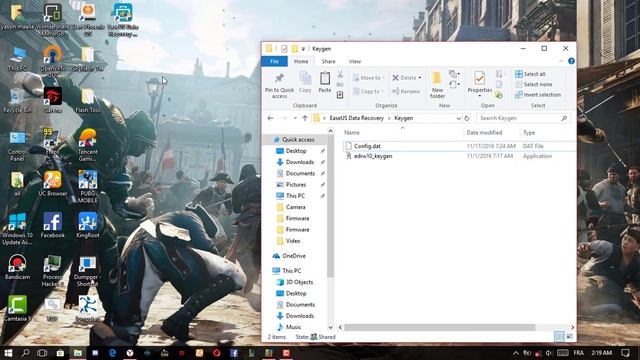The height and width of the screenshot is (360, 640).
Task: Click the Properties checkmark icon
Action: tap(480, 78)
